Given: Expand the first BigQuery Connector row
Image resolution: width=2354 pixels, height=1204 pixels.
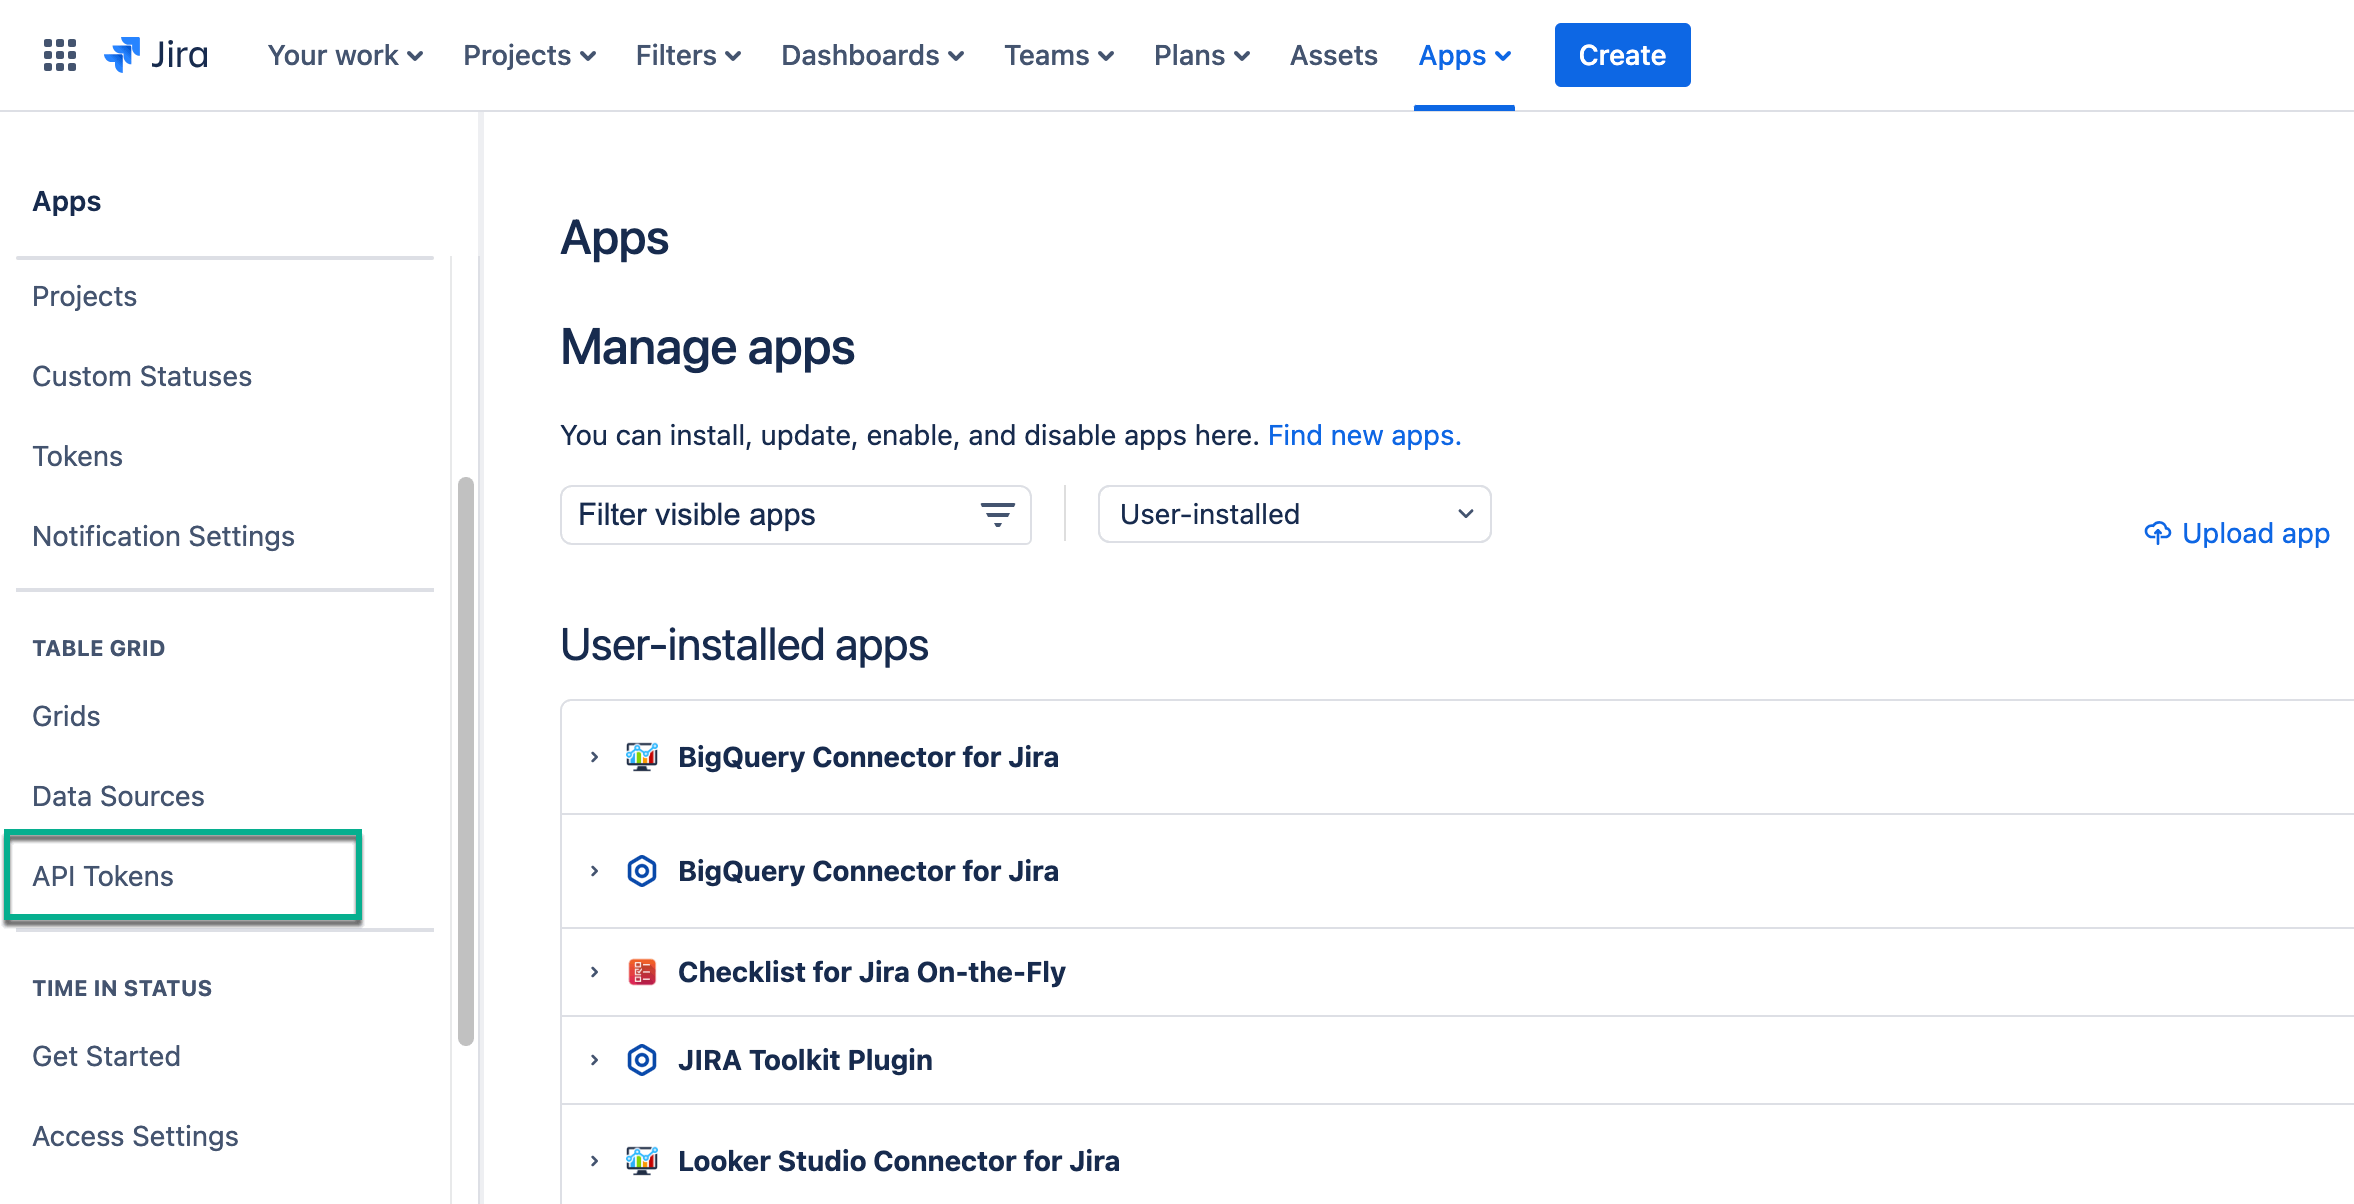Looking at the screenshot, I should pyautogui.click(x=594, y=757).
